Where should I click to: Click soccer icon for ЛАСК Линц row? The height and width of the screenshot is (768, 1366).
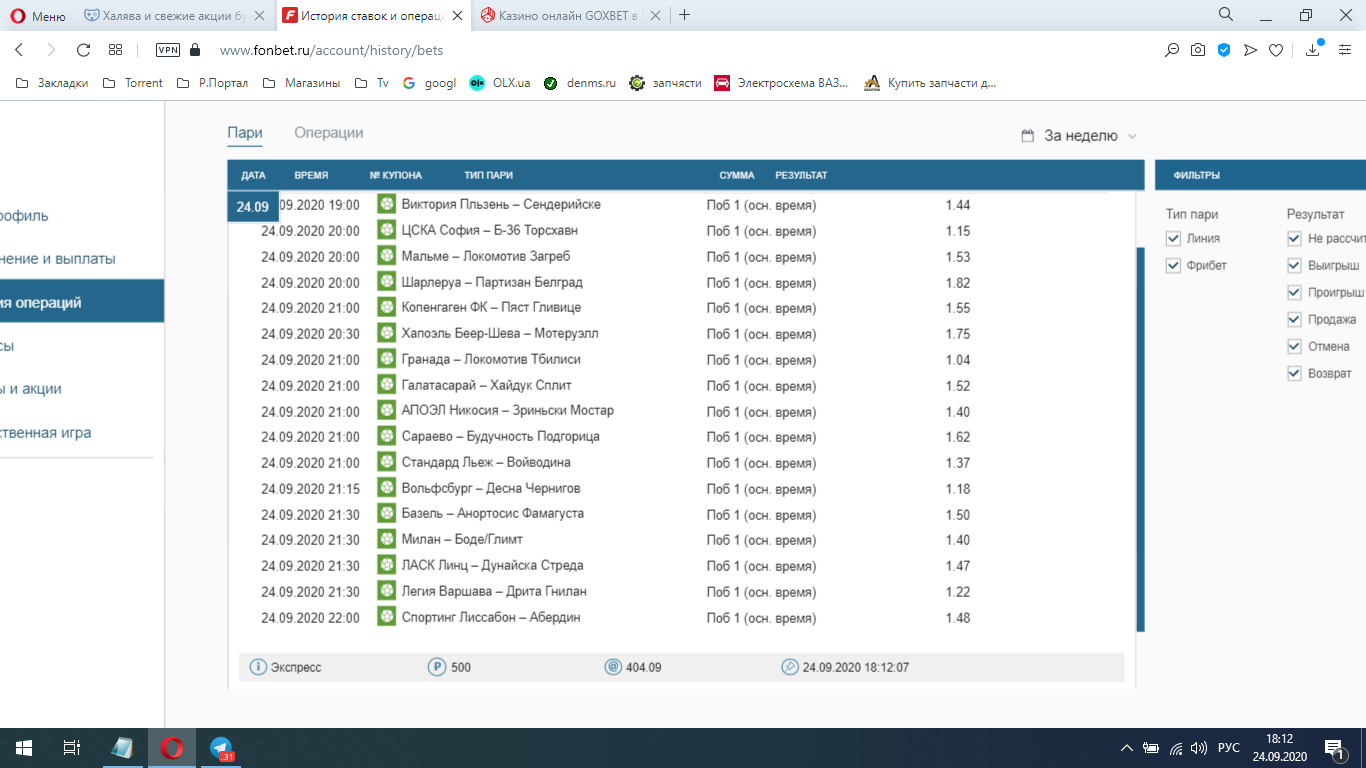click(387, 565)
